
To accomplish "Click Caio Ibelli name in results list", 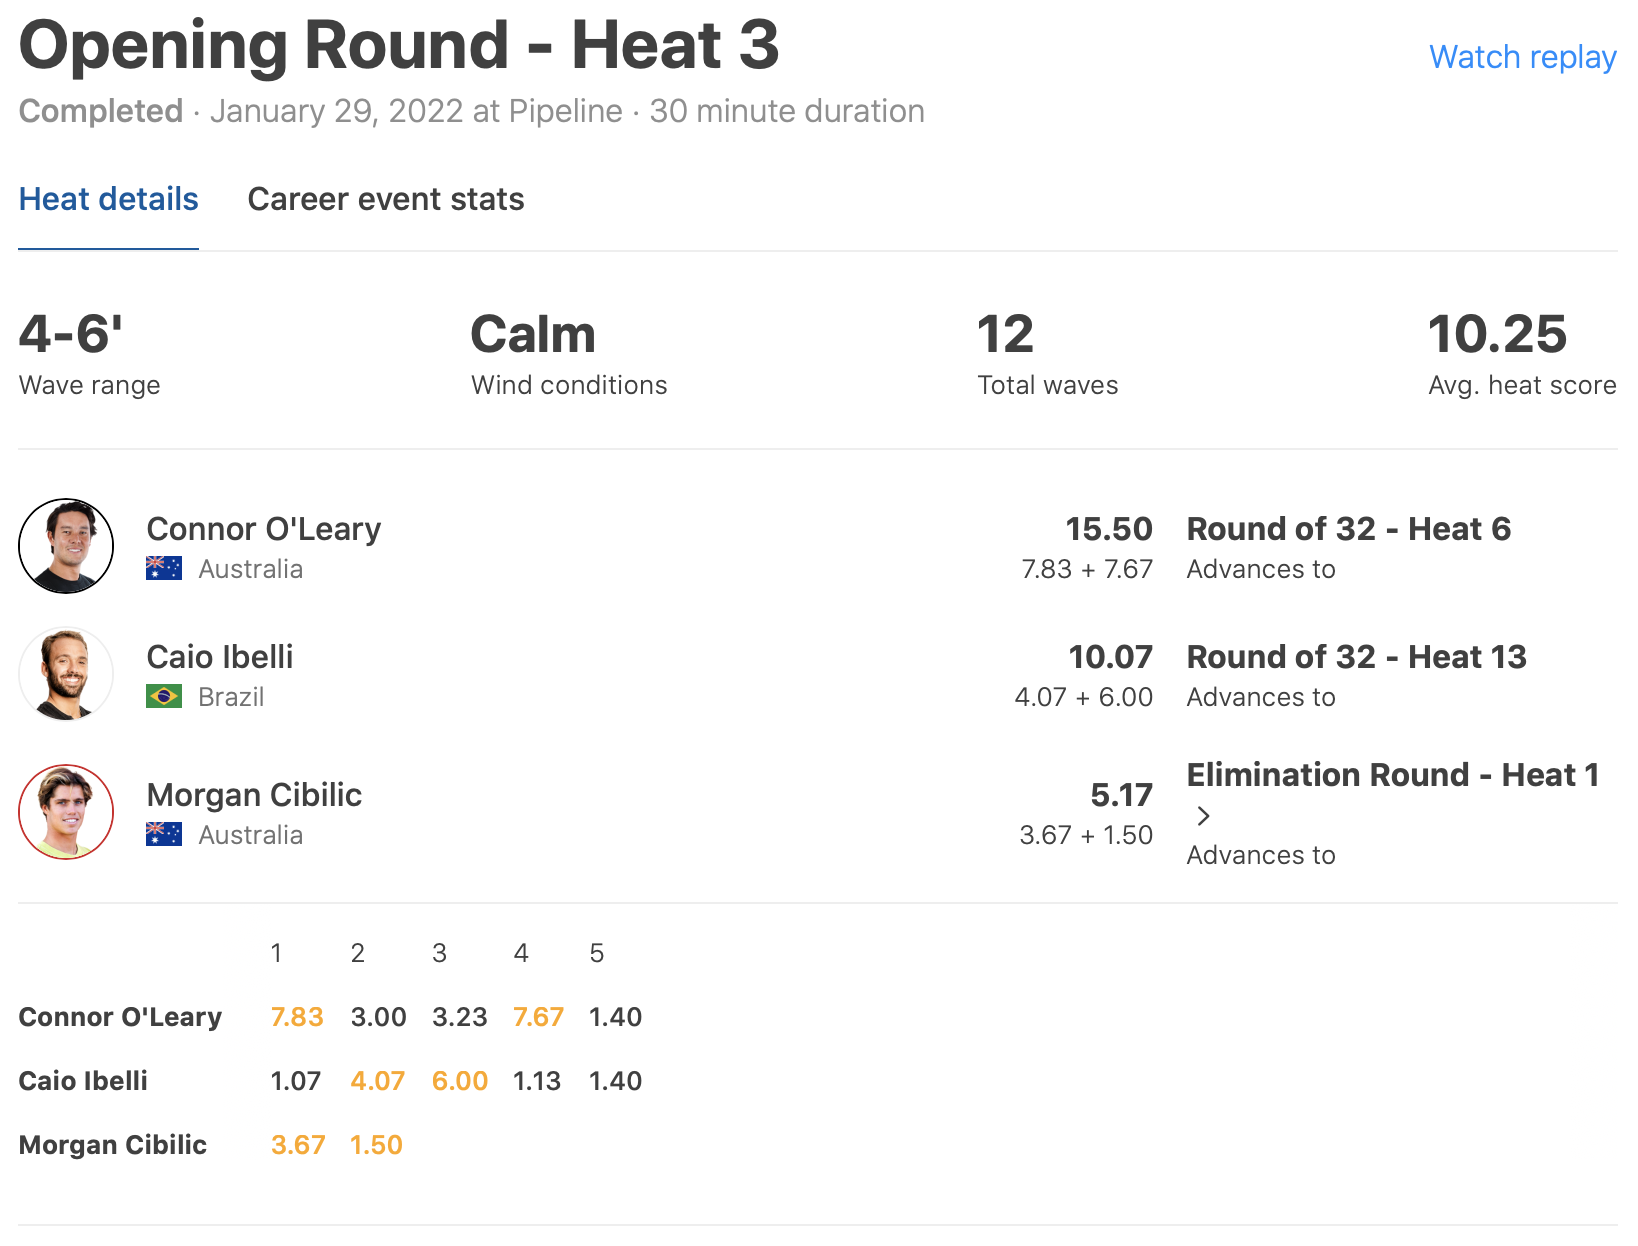I will (219, 656).
